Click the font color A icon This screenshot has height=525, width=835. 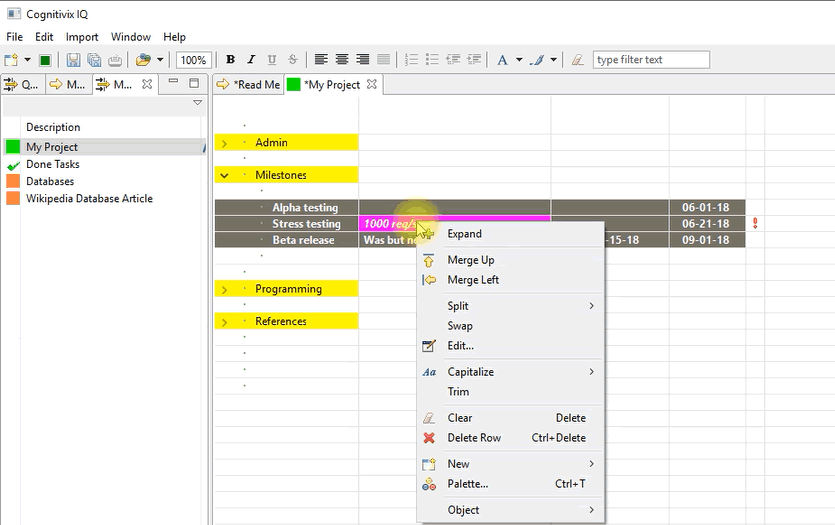click(x=502, y=60)
